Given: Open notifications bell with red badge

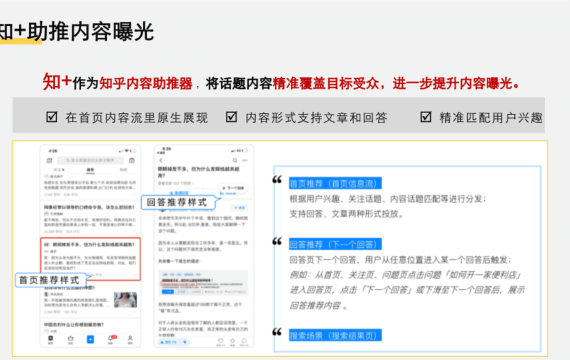Looking at the screenshot, I should 111,339.
